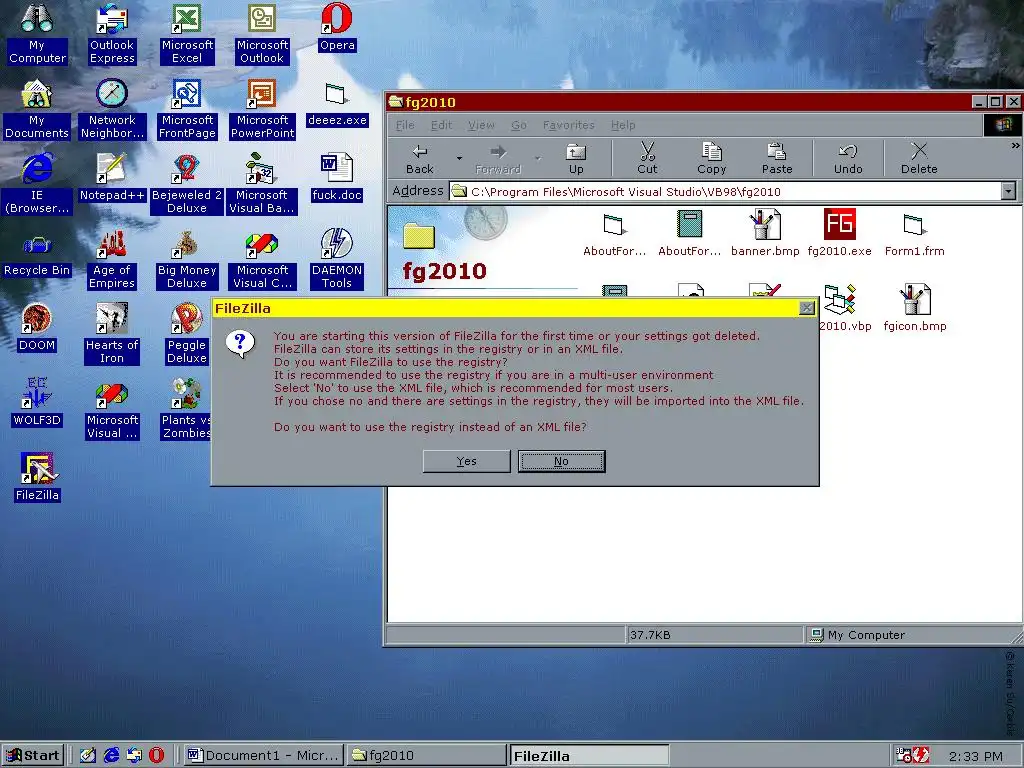This screenshot has width=1024, height=768.
Task: Select Form1.frm file in fg2010 folder
Action: 914,233
